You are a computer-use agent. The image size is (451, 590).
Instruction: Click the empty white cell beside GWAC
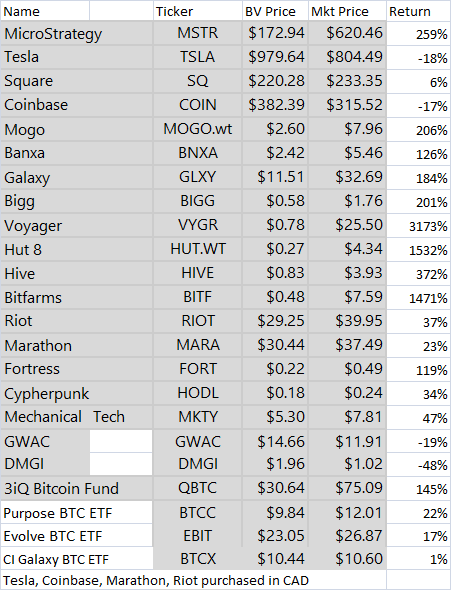pyautogui.click(x=121, y=441)
